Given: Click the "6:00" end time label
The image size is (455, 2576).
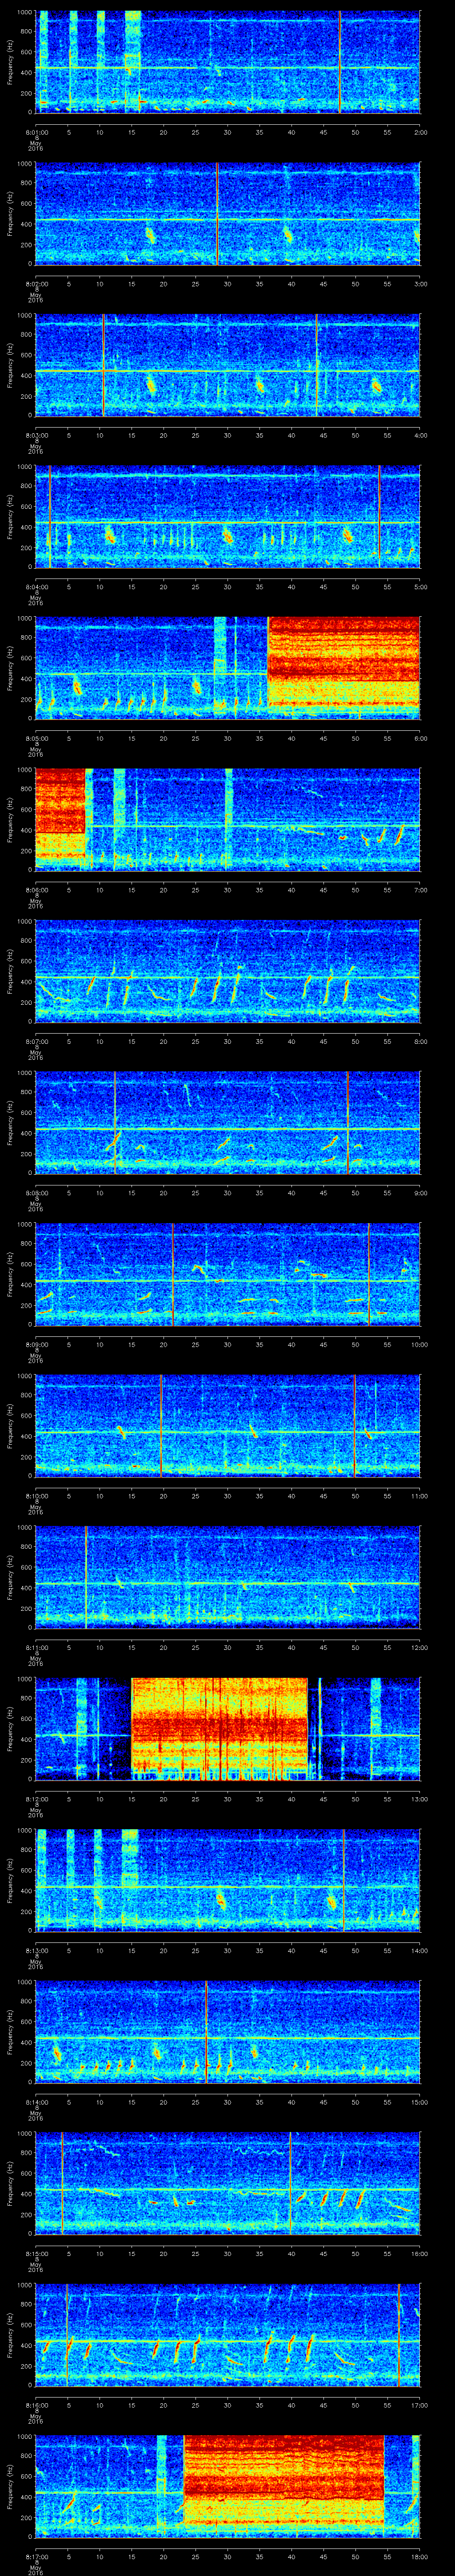Looking at the screenshot, I should coord(420,738).
